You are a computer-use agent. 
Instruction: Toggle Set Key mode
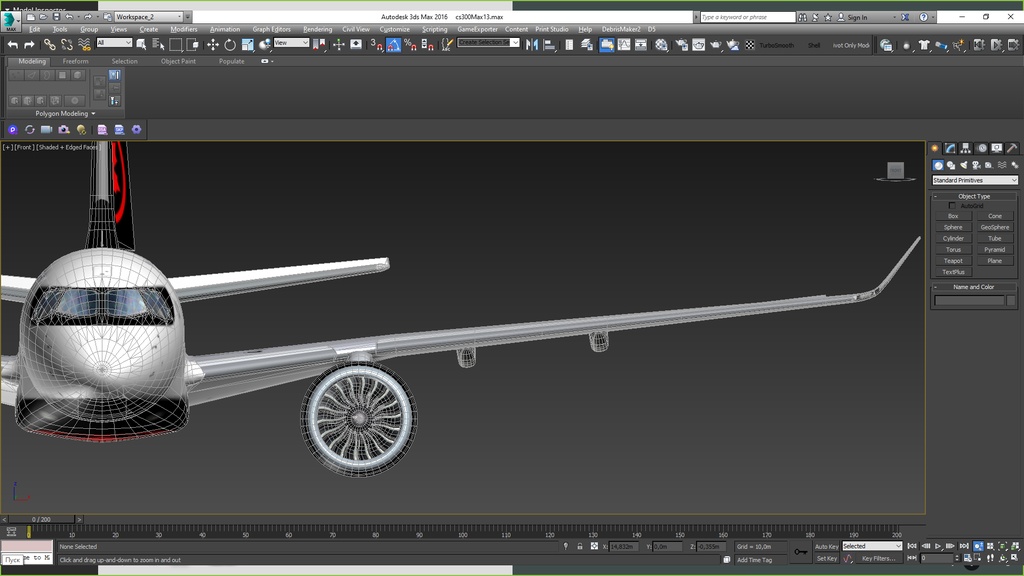tap(826, 559)
